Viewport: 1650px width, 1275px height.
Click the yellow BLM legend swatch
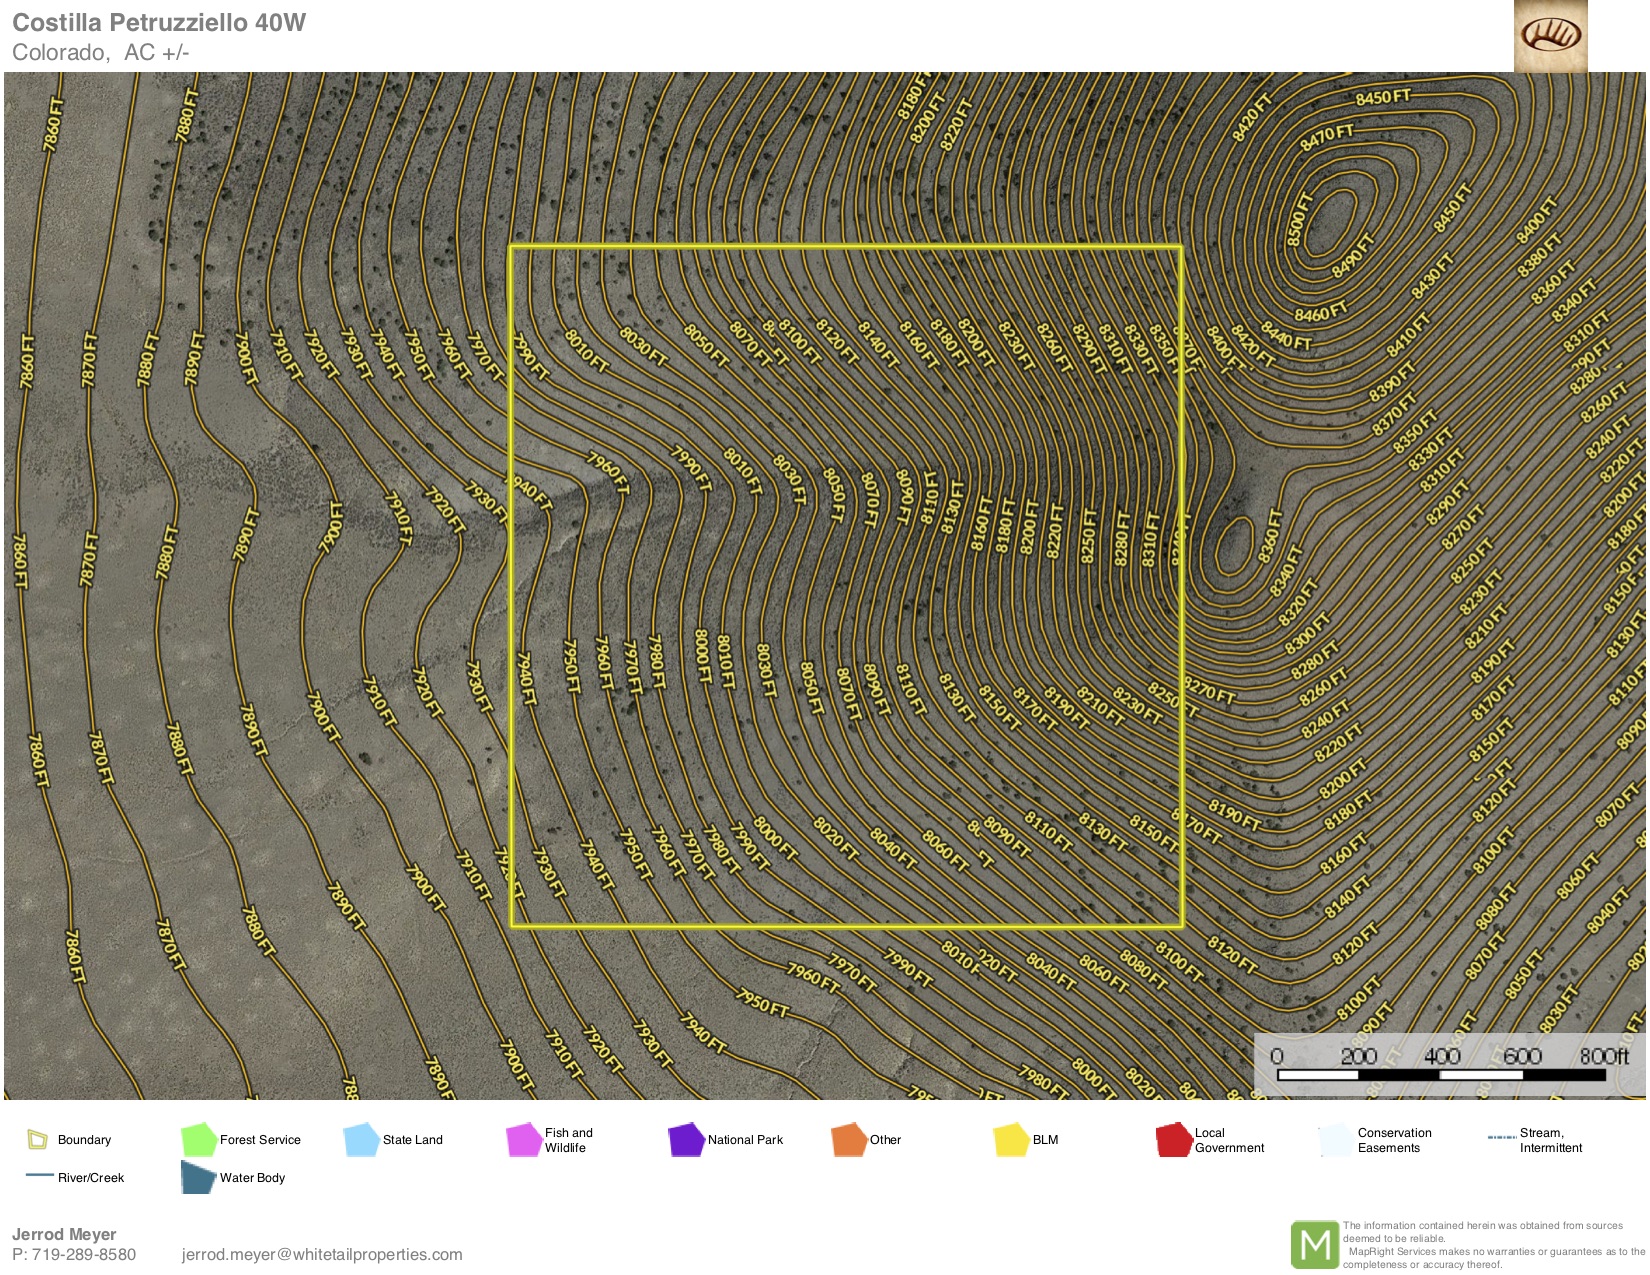[1011, 1140]
